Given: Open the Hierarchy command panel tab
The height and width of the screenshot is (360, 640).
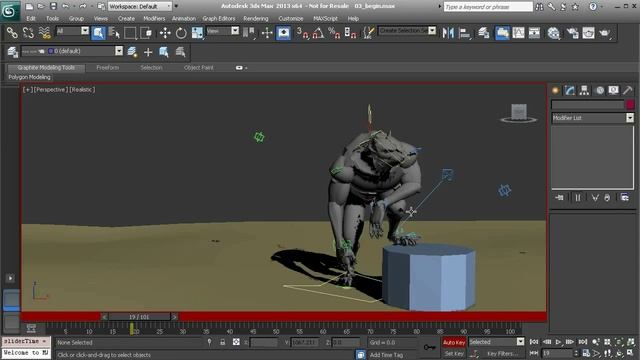Looking at the screenshot, I should [584, 90].
